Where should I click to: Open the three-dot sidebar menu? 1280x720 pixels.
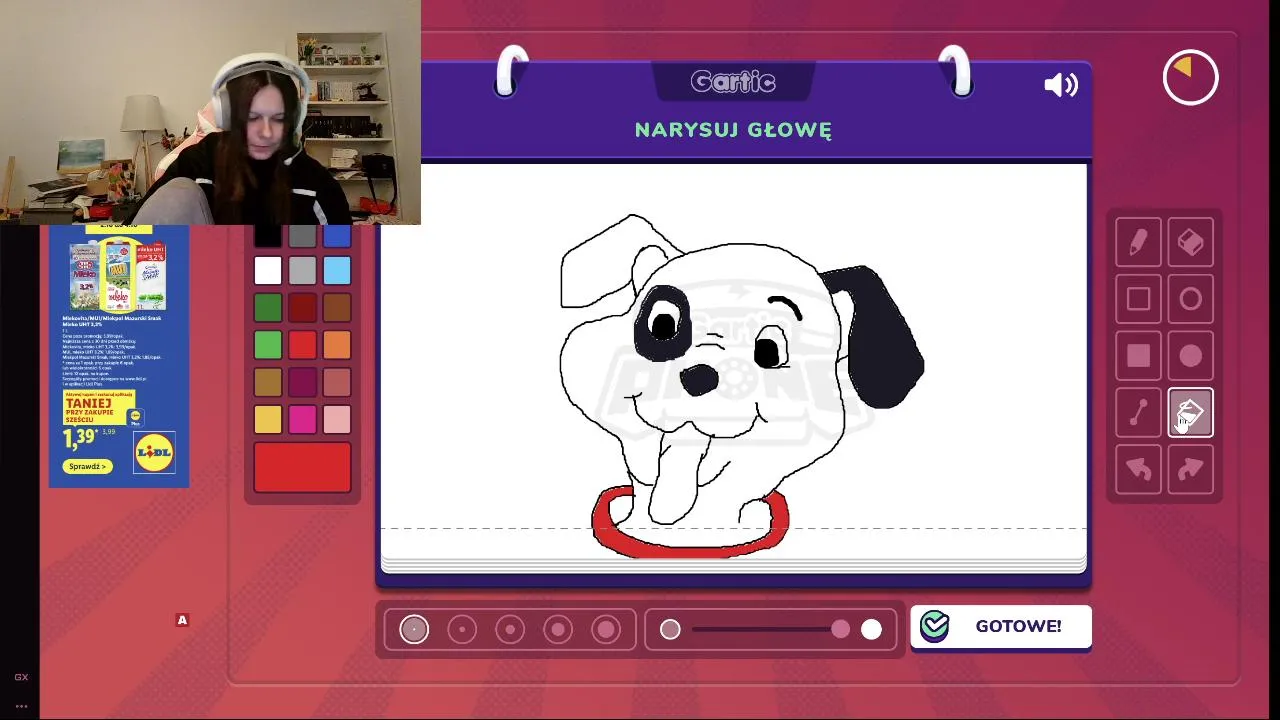[x=21, y=706]
